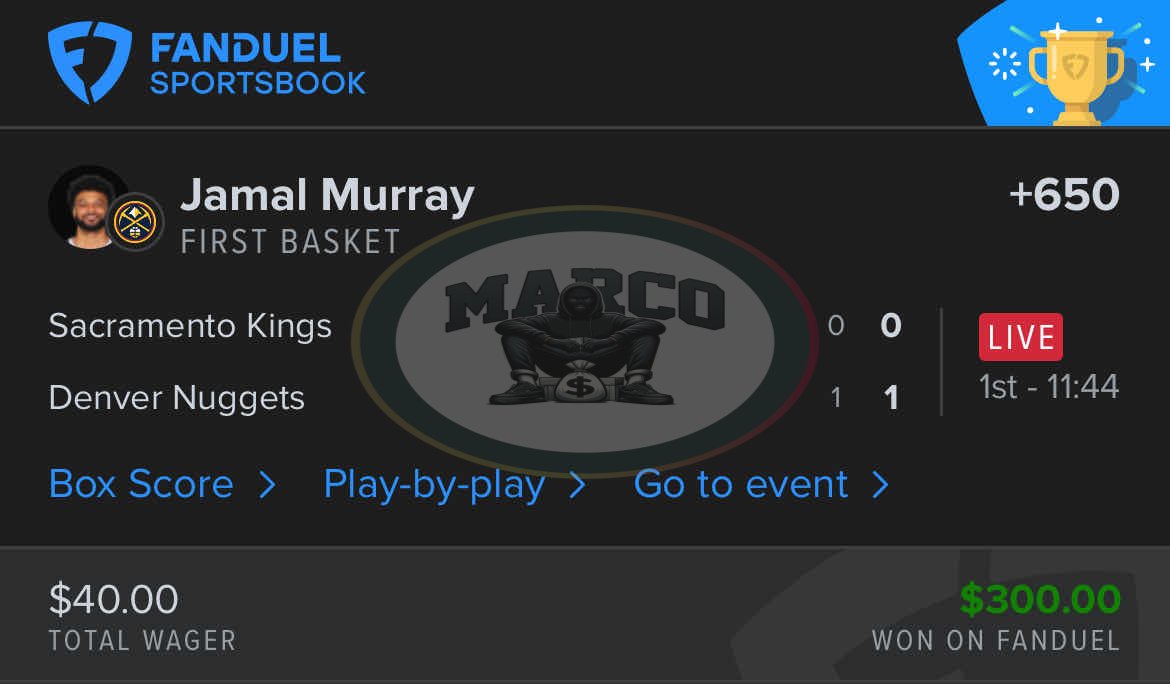The width and height of the screenshot is (1170, 684).
Task: Click the money bag in the watermark
Action: tap(578, 381)
